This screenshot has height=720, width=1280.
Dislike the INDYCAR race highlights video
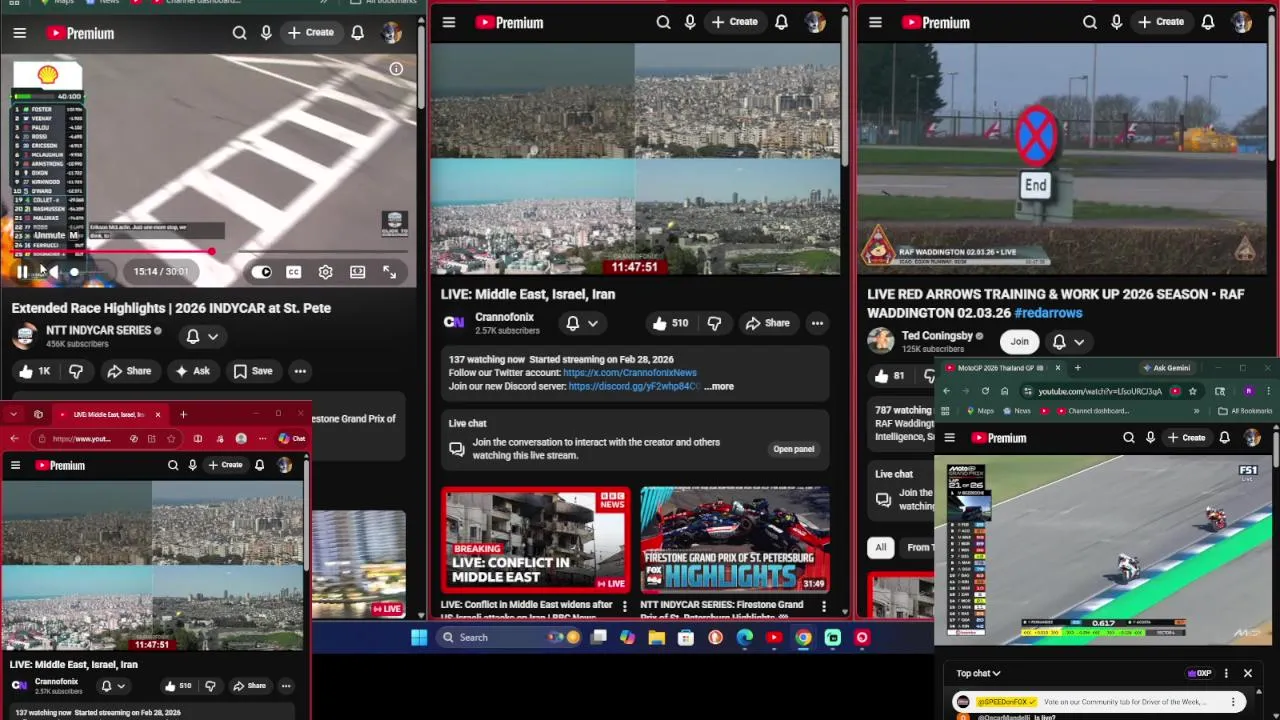tap(76, 371)
